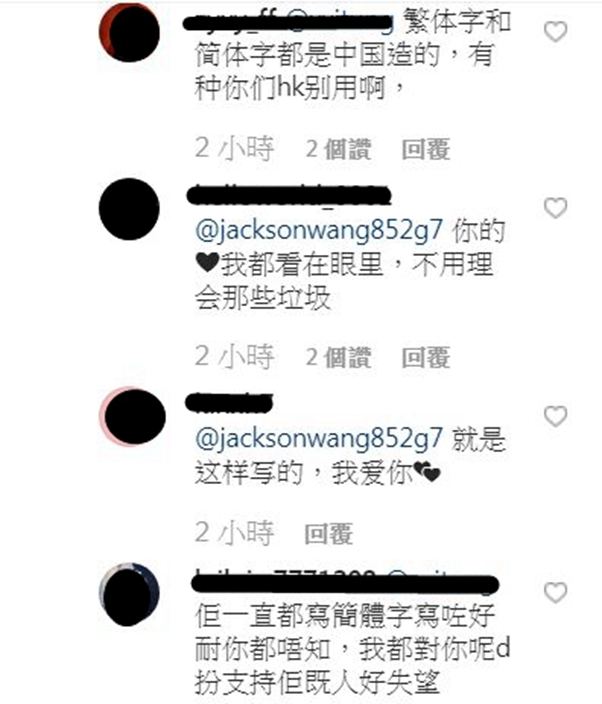
Task: Like the comment about 繁体字和简体字
Action: pyautogui.click(x=555, y=32)
